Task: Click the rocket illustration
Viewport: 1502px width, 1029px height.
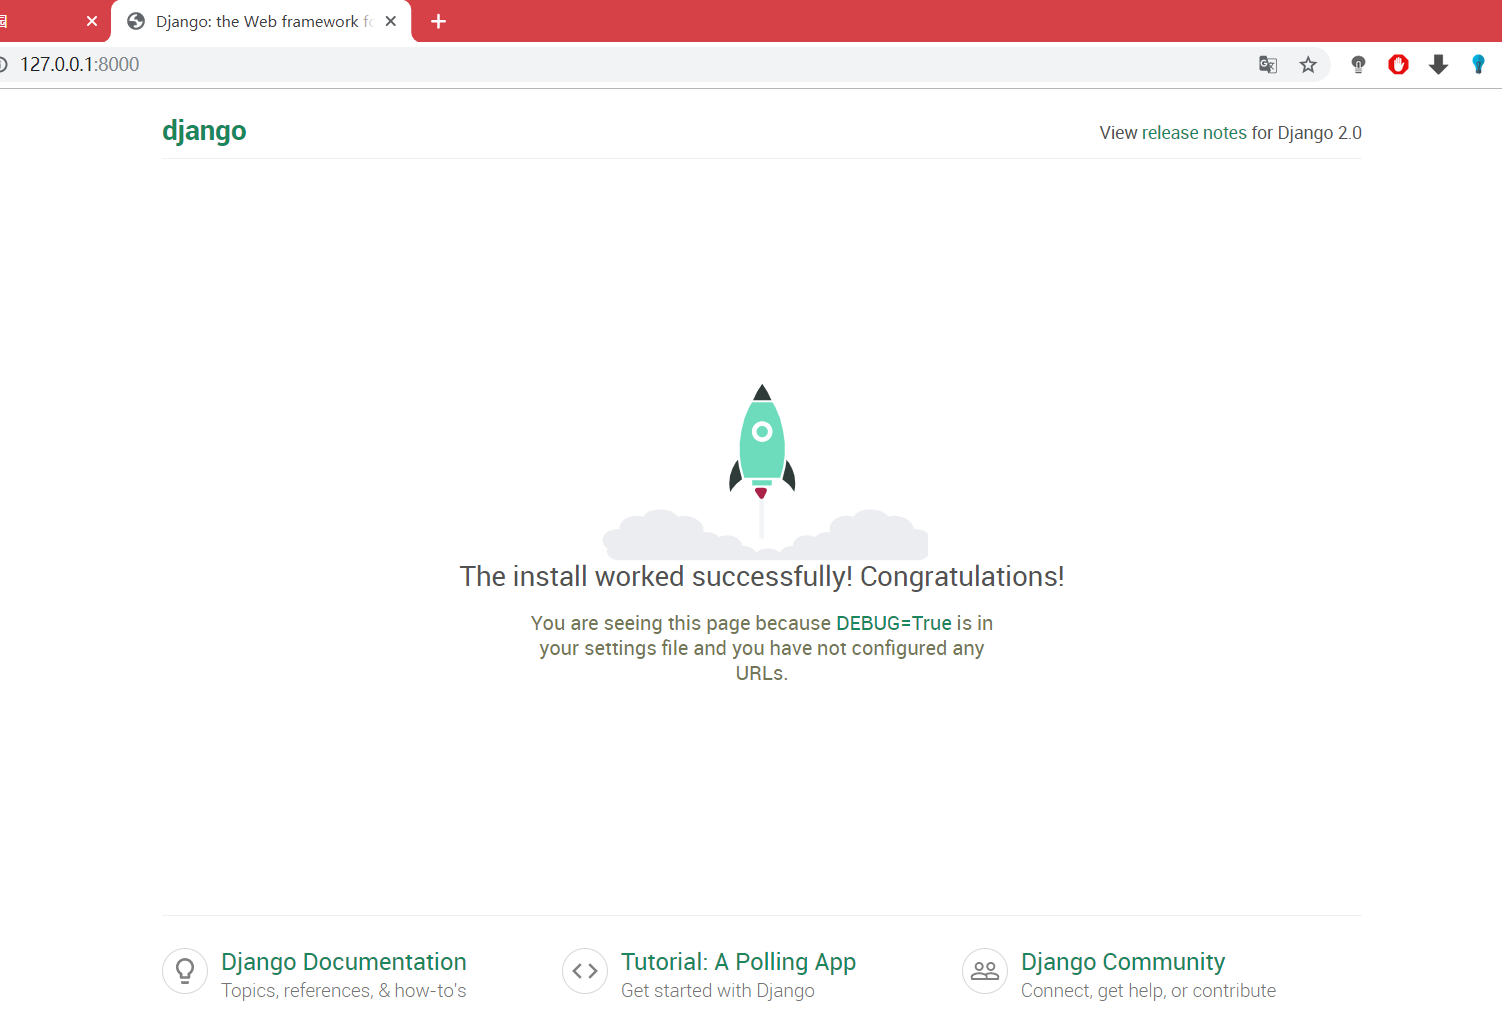Action: click(x=762, y=441)
